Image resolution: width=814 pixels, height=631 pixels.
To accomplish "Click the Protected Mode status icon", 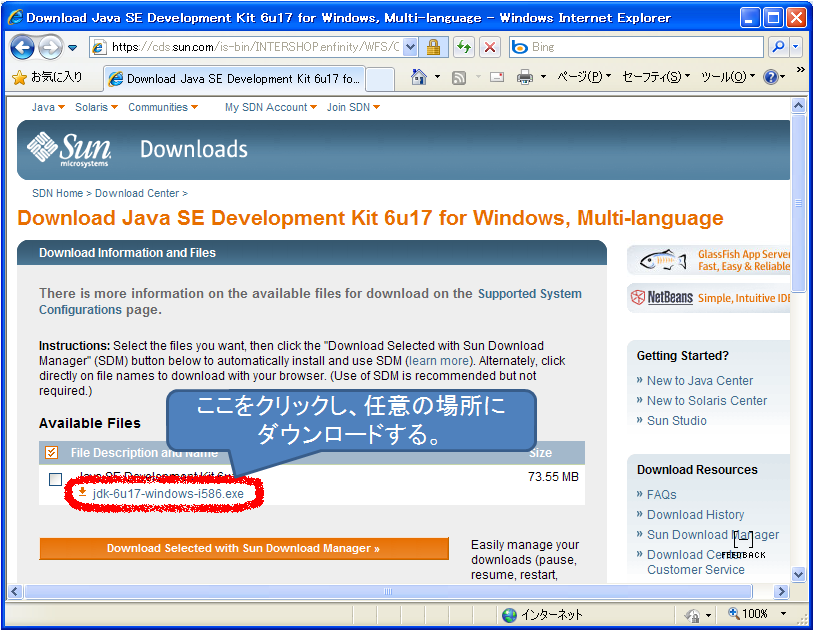I will click(692, 615).
